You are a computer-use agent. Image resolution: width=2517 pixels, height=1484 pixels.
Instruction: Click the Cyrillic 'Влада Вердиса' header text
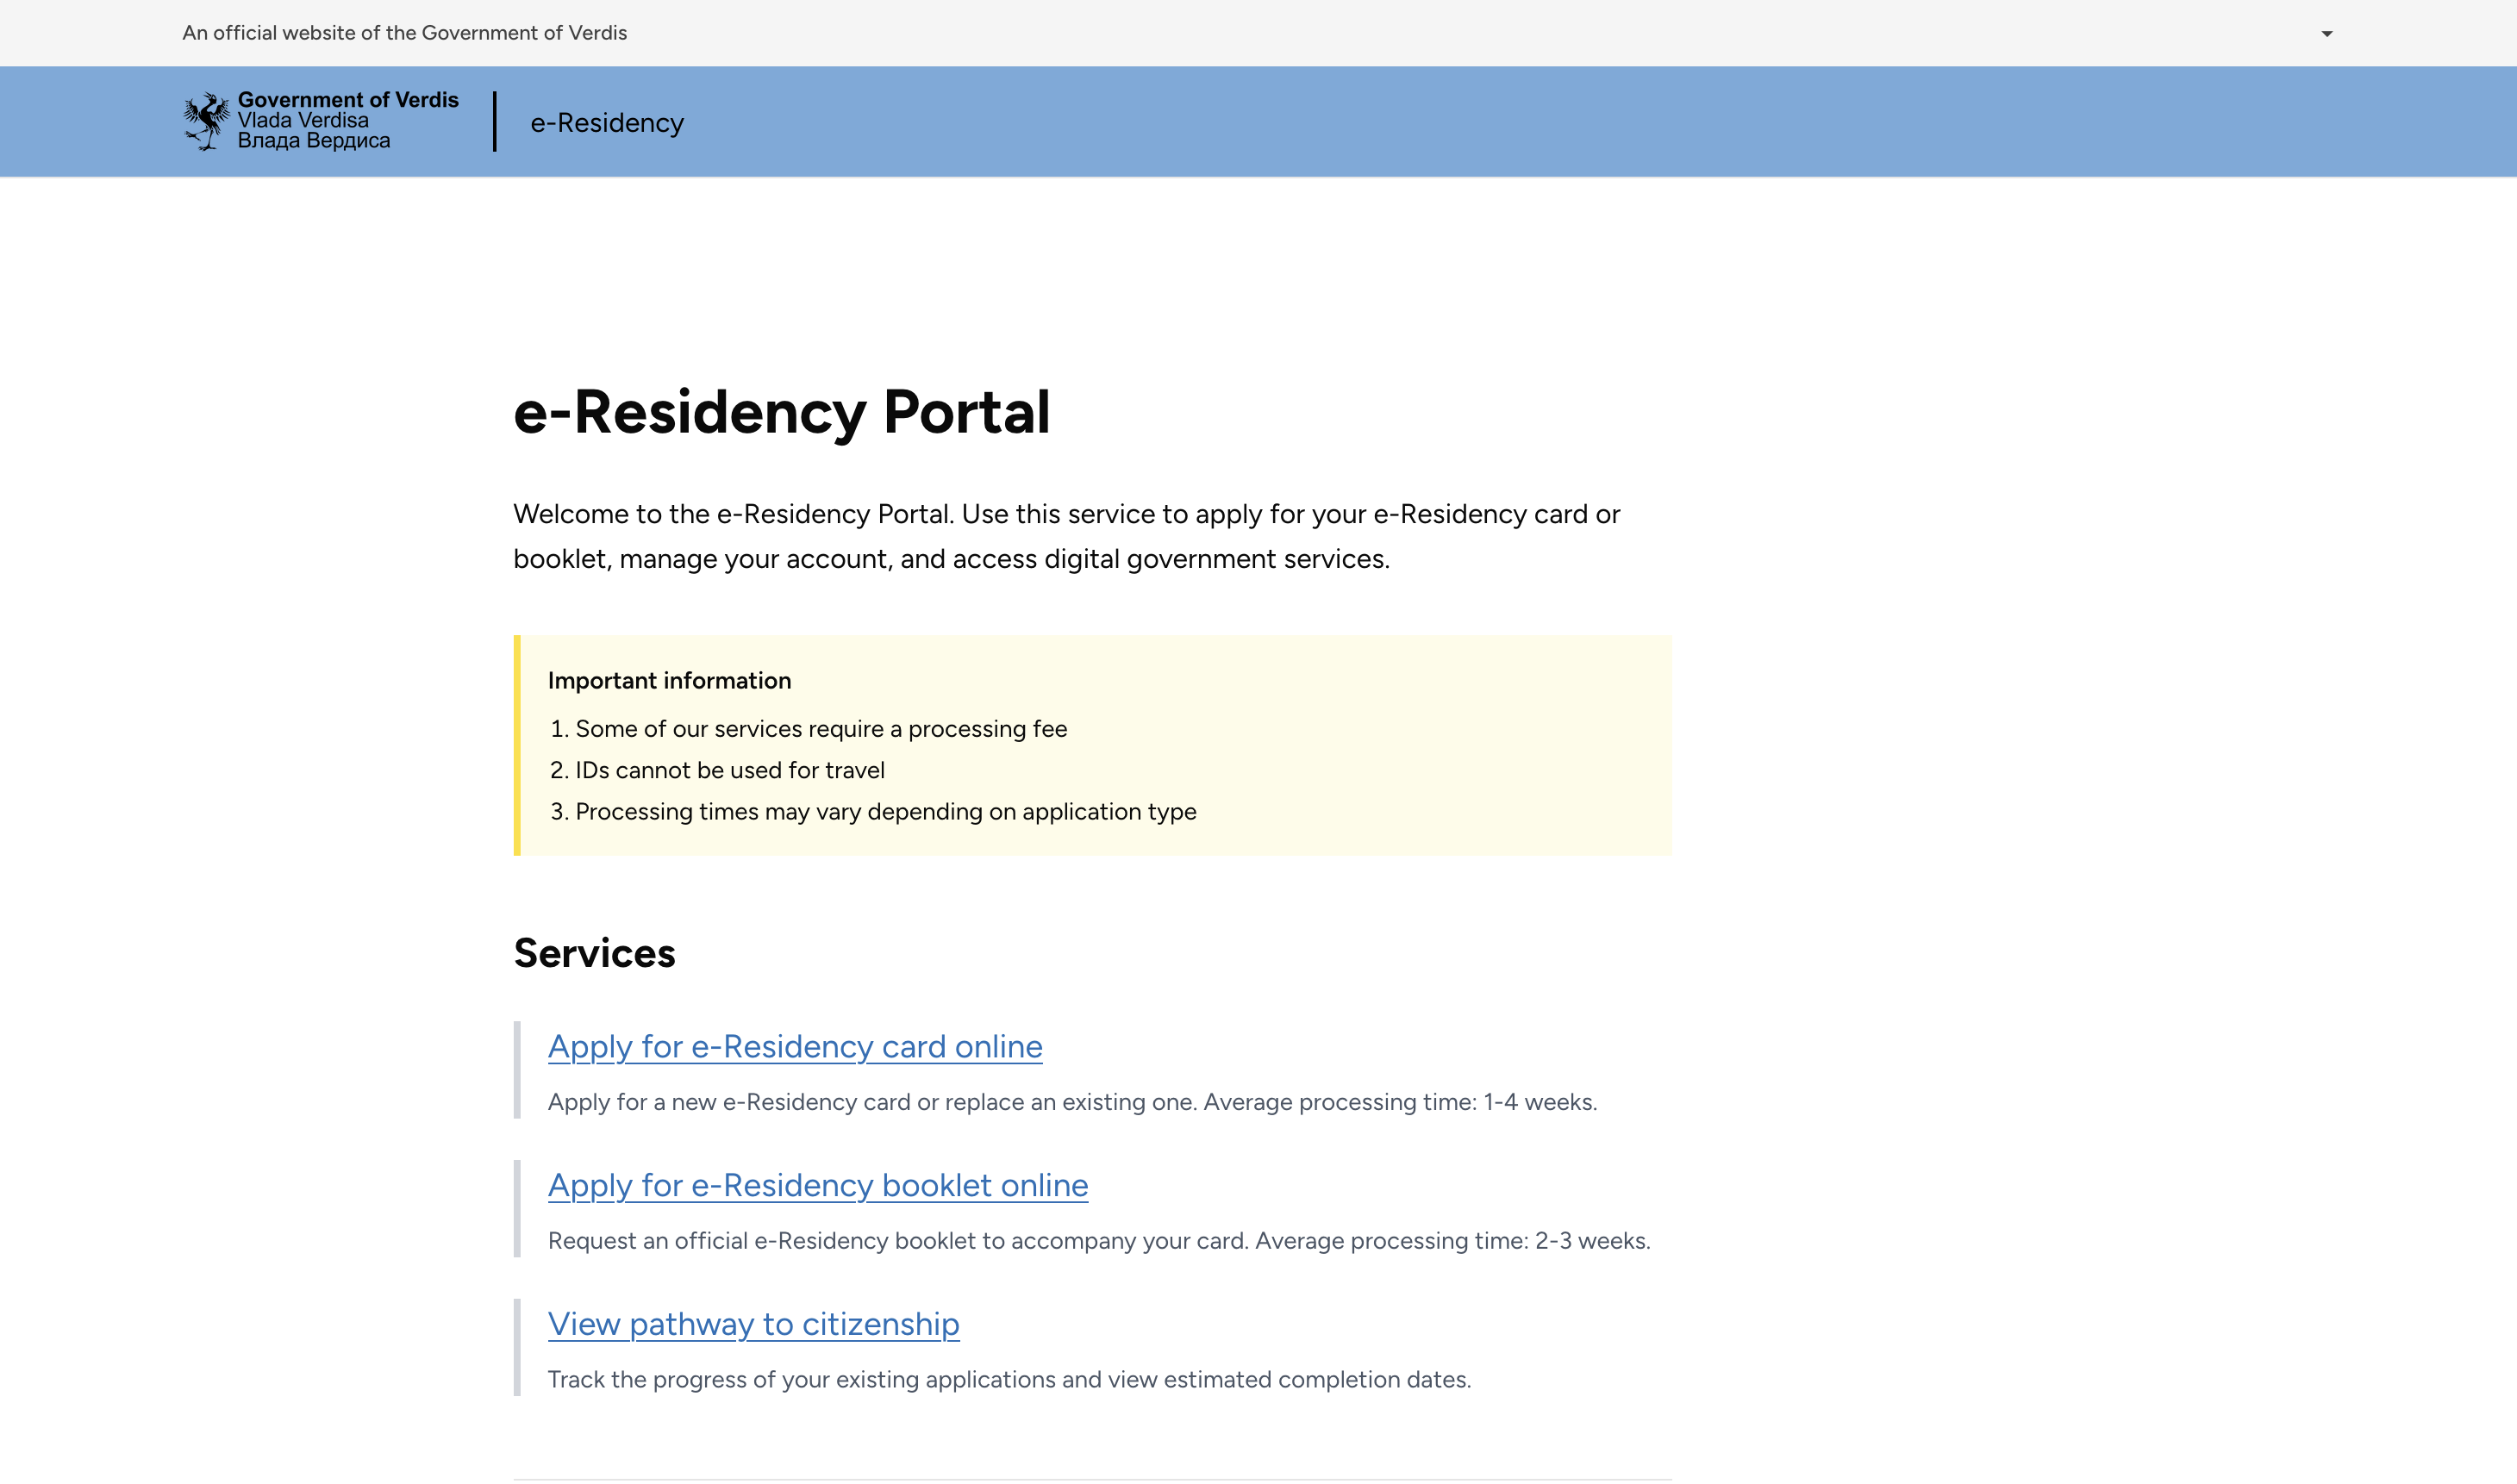coord(313,141)
